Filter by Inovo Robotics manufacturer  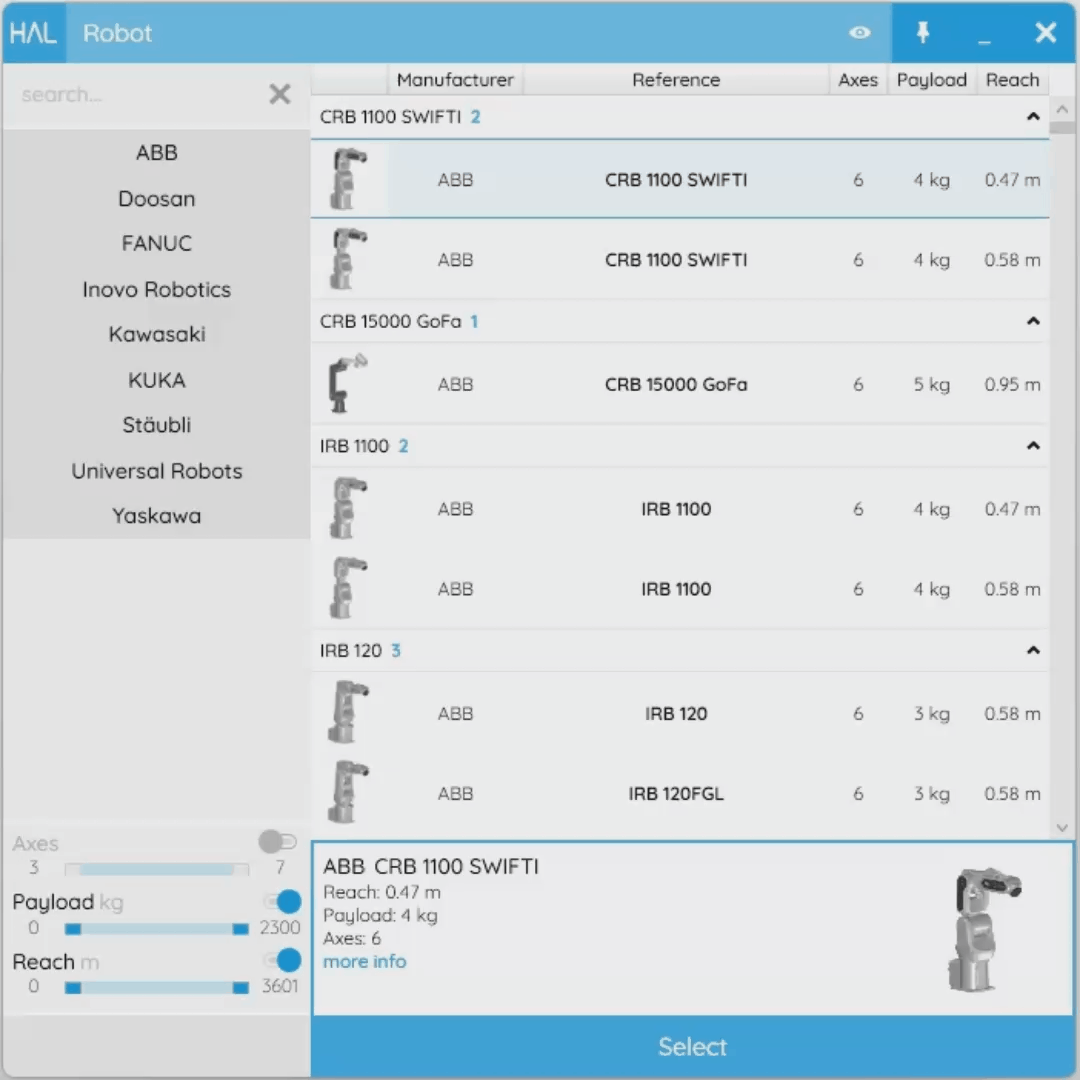click(x=156, y=289)
